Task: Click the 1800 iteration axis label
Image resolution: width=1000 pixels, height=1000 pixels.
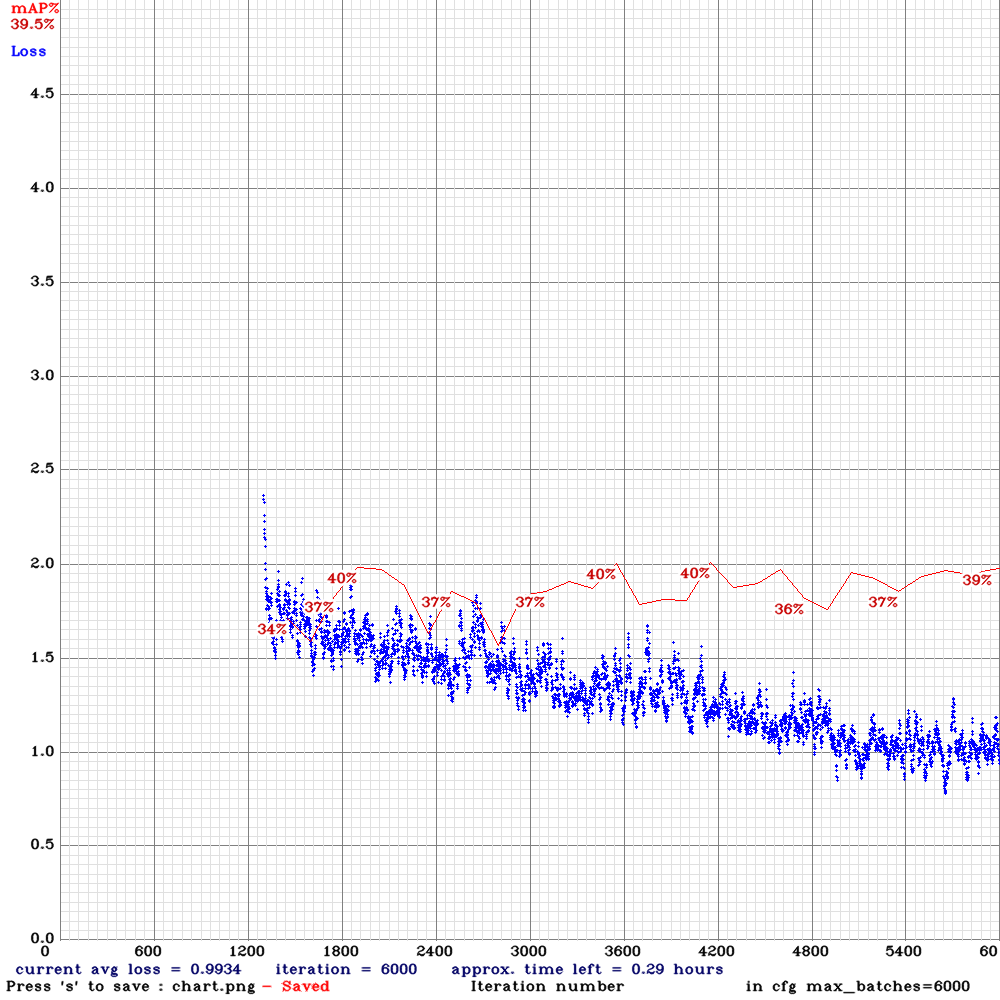Action: [x=341, y=951]
